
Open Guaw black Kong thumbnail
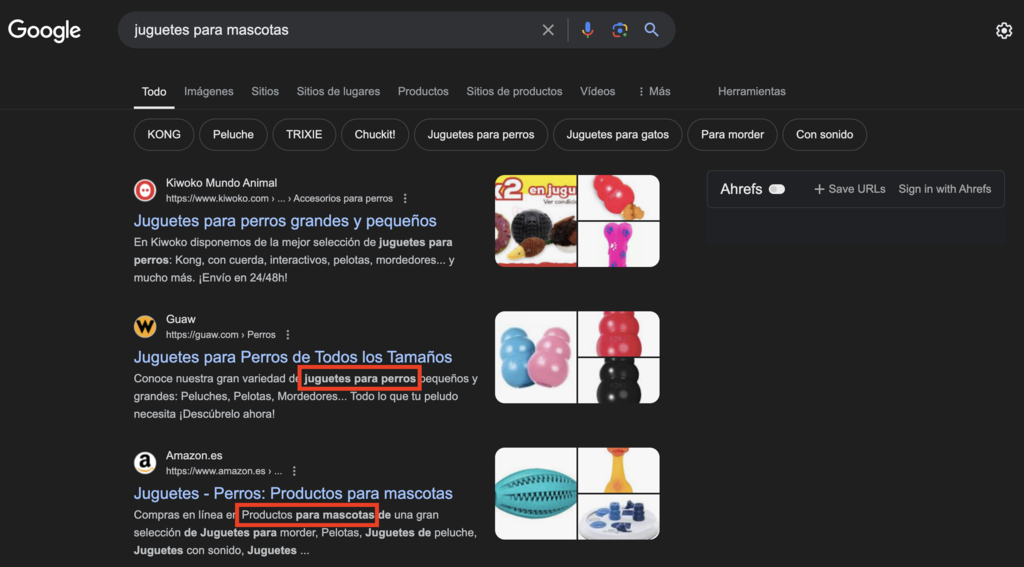(619, 381)
